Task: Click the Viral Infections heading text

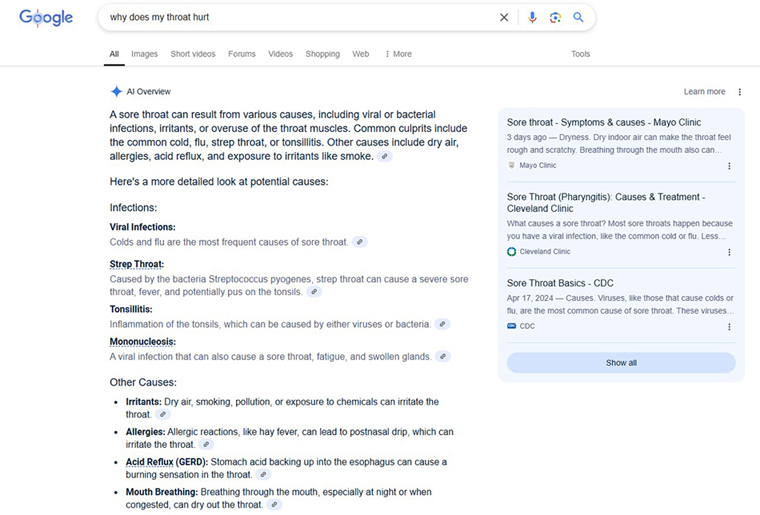Action: click(x=142, y=227)
